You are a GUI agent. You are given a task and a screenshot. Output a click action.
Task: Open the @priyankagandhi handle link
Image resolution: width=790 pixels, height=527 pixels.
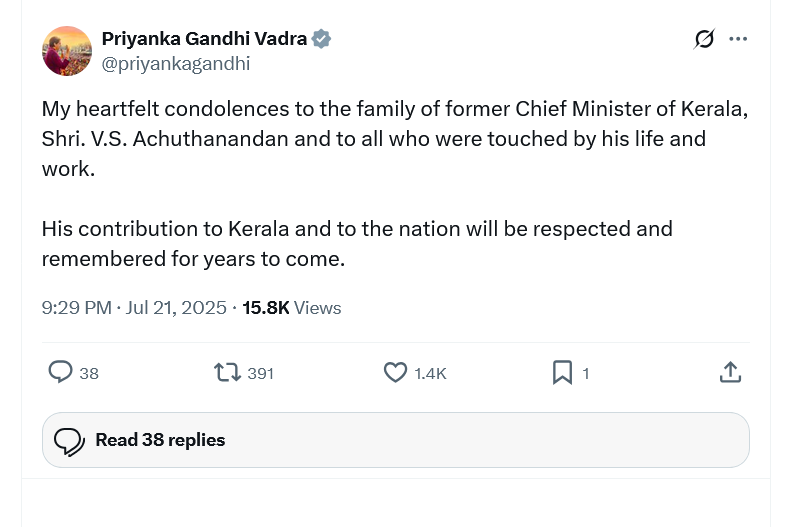176,63
